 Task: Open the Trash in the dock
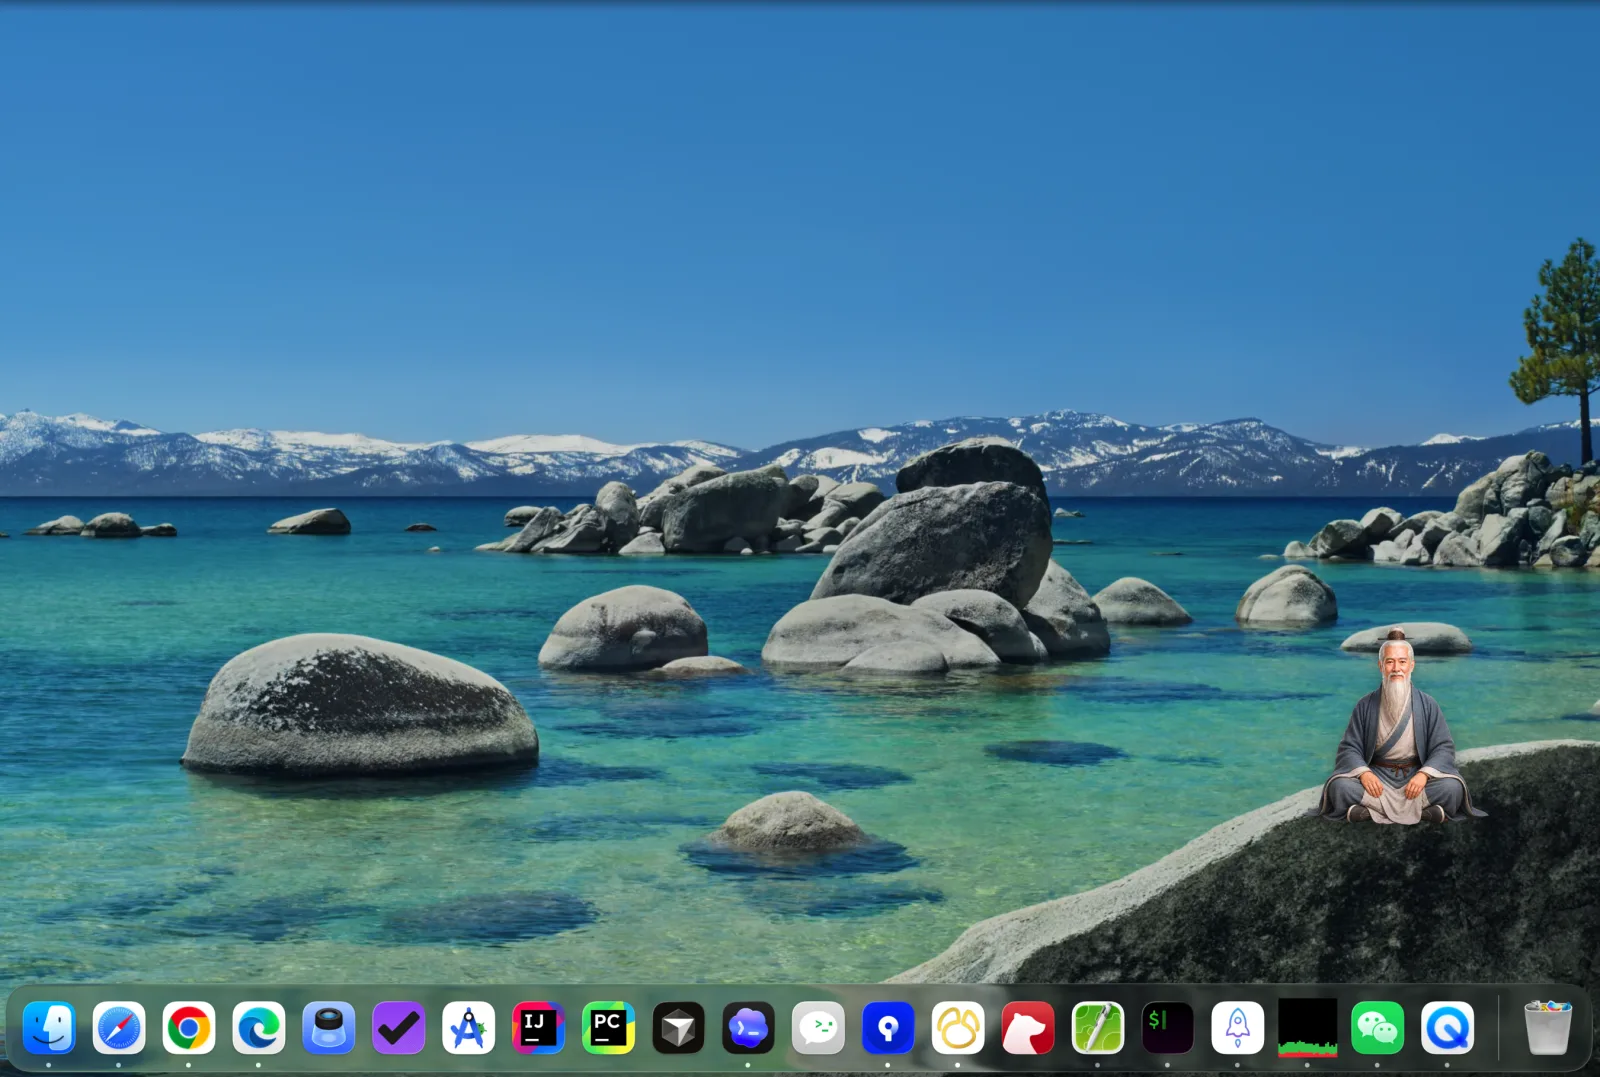1548,1028
